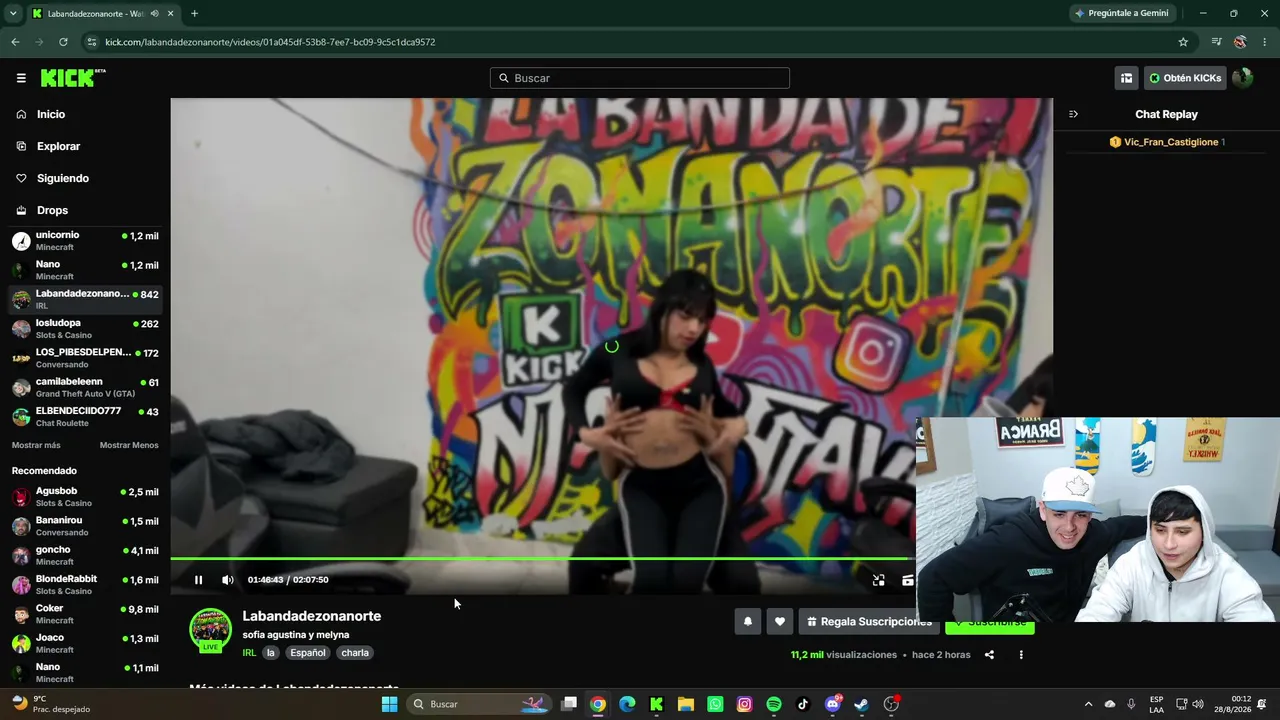The width and height of the screenshot is (1280, 720).
Task: Open the Labandadezonanorte channel name link
Action: point(311,616)
